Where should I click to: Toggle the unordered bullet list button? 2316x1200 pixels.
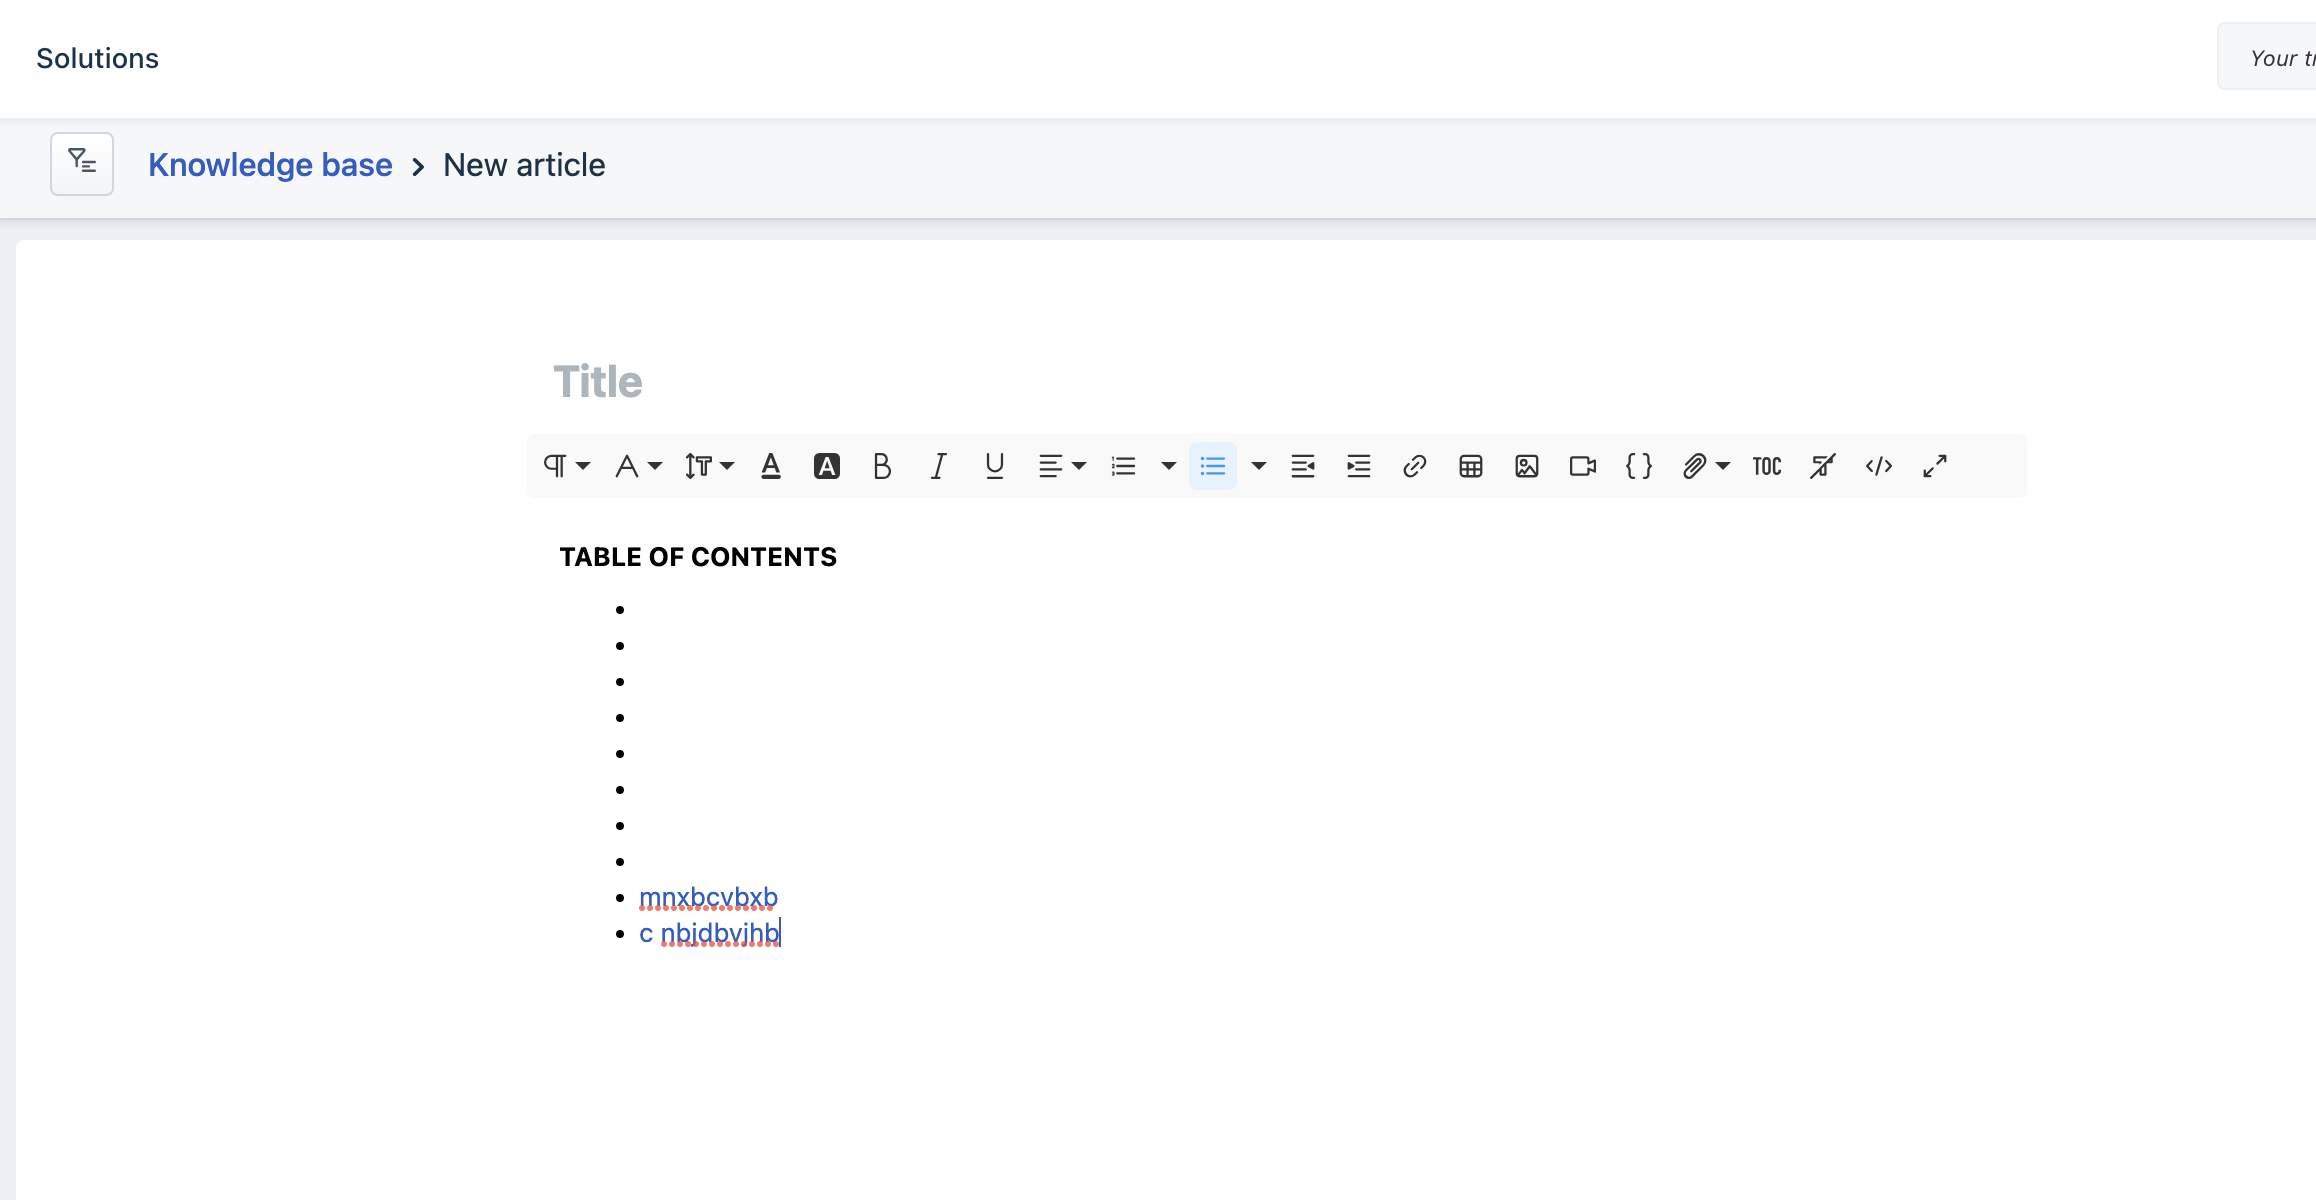[x=1212, y=466]
